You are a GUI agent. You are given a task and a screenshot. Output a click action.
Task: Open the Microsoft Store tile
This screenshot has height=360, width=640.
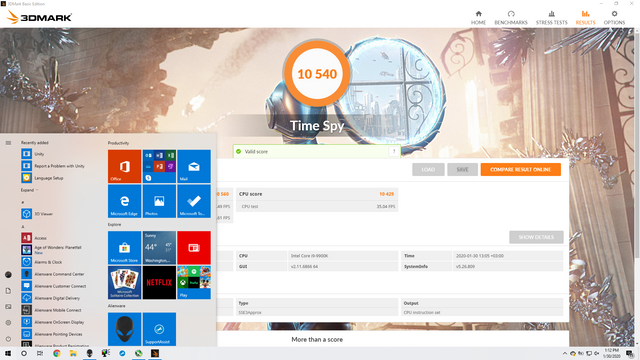[124, 248]
